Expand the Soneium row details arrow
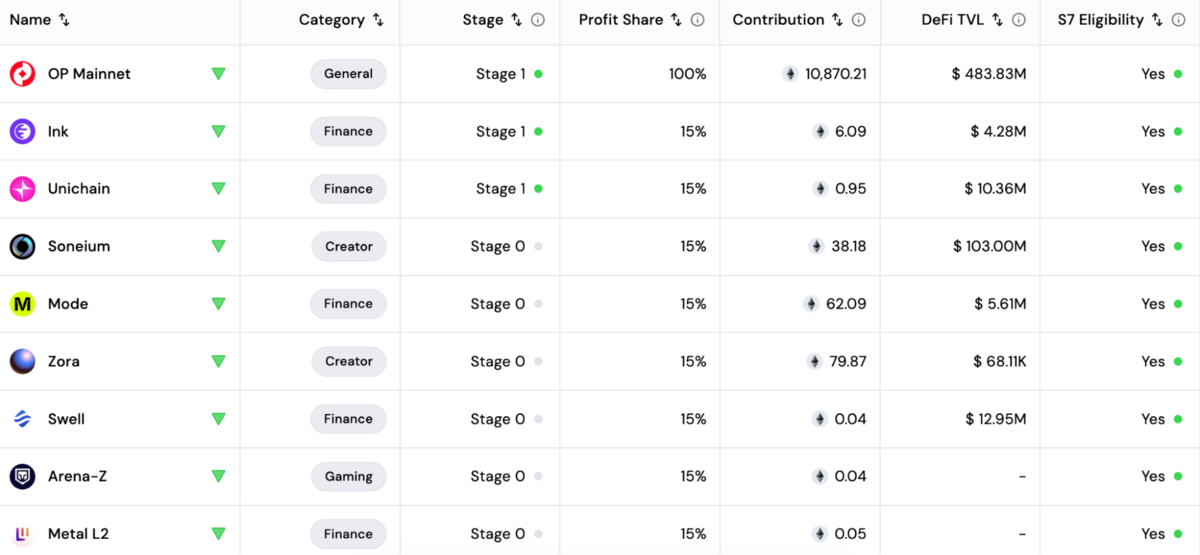 pos(218,246)
